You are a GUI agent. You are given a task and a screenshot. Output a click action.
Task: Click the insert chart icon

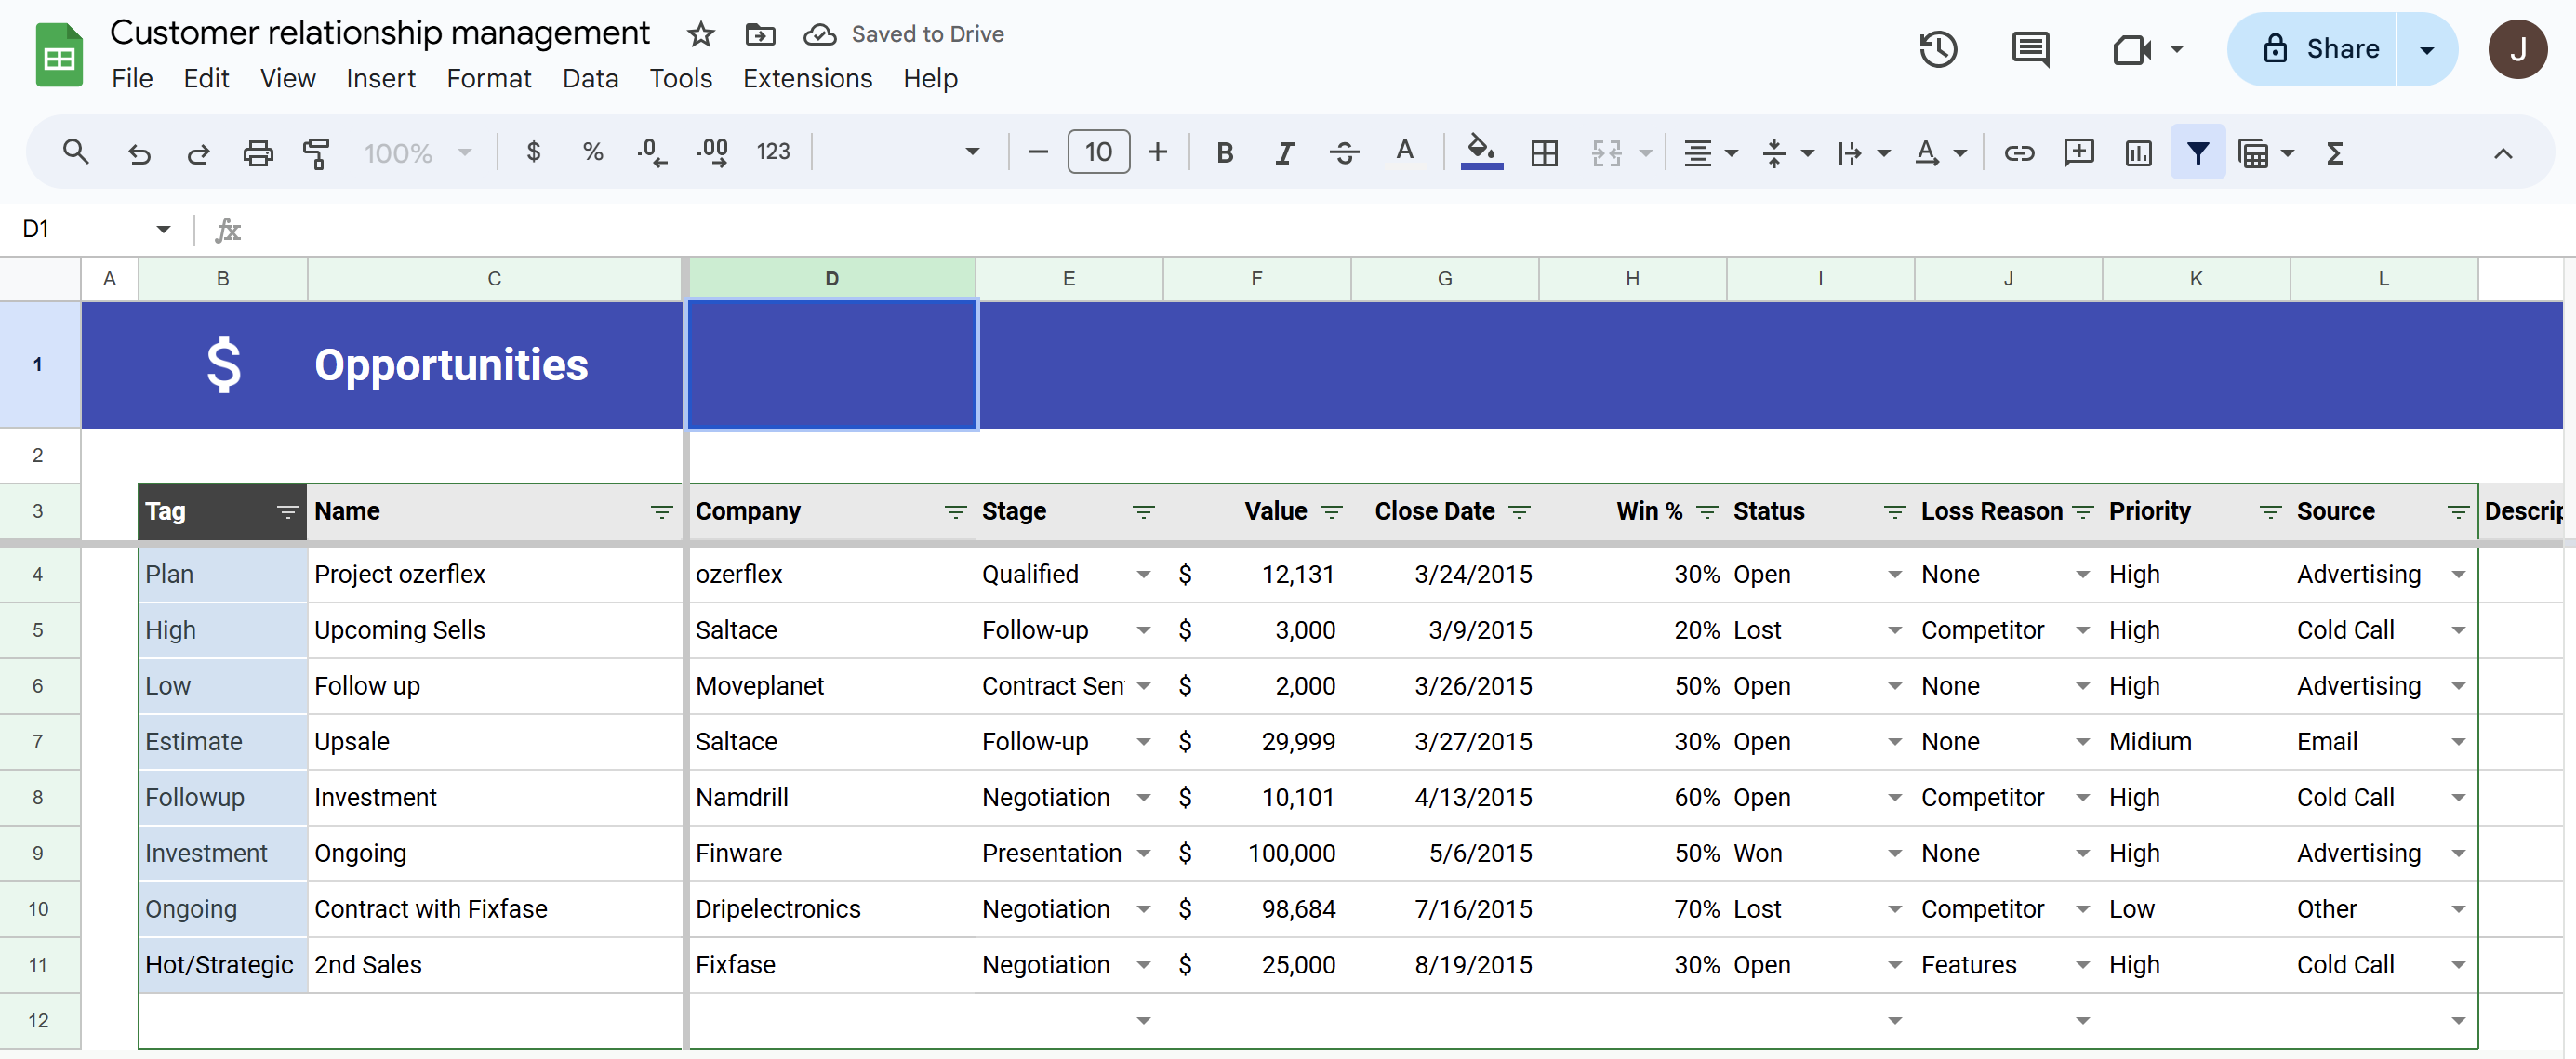2138,153
